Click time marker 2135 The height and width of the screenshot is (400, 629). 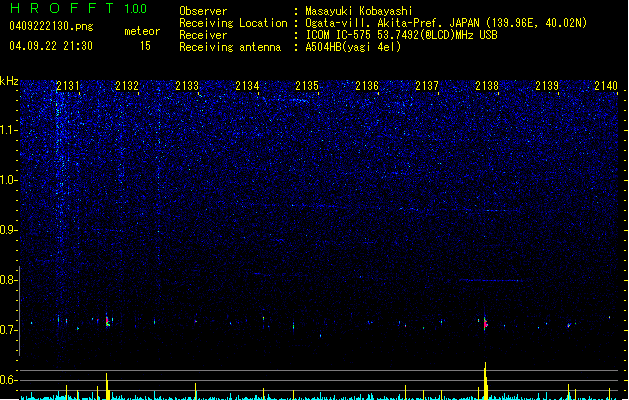point(307,86)
